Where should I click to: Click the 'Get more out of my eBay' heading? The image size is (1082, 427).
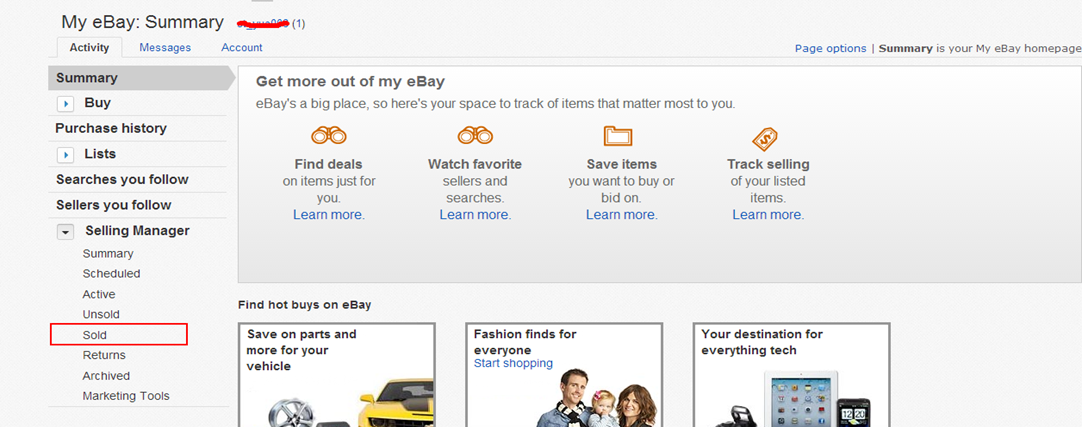[350, 81]
